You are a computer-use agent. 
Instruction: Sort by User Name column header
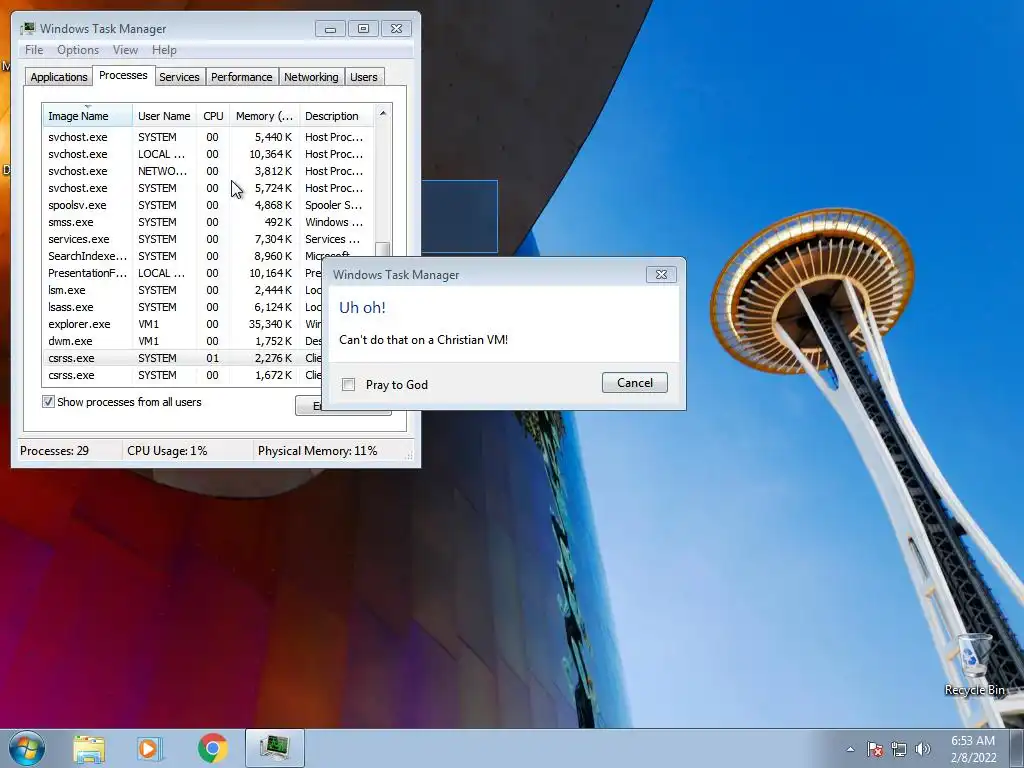tap(165, 116)
